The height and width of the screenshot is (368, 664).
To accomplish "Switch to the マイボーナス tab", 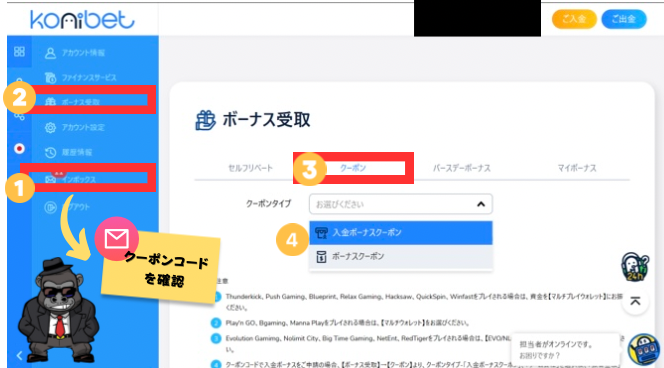I will tap(577, 168).
